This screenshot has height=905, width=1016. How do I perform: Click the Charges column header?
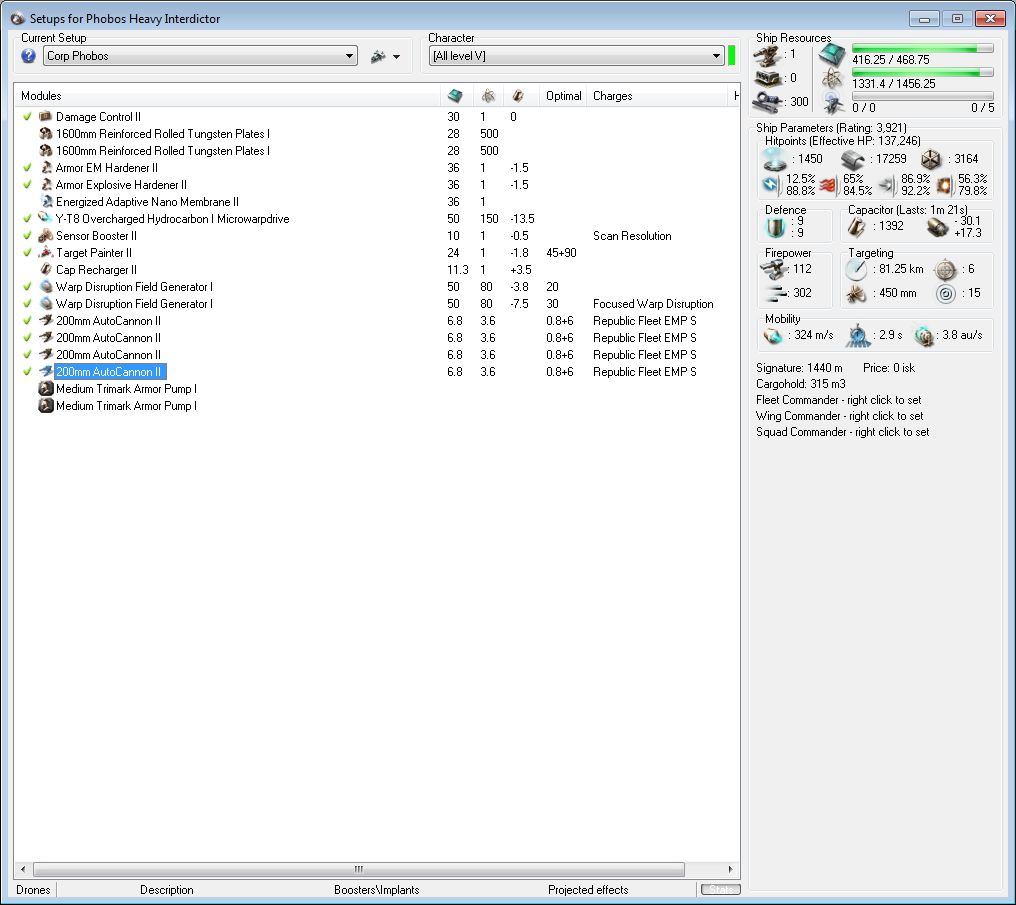coord(658,96)
